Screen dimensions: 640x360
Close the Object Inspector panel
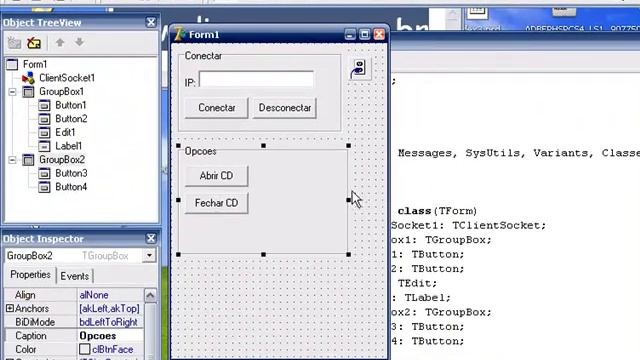tap(151, 238)
